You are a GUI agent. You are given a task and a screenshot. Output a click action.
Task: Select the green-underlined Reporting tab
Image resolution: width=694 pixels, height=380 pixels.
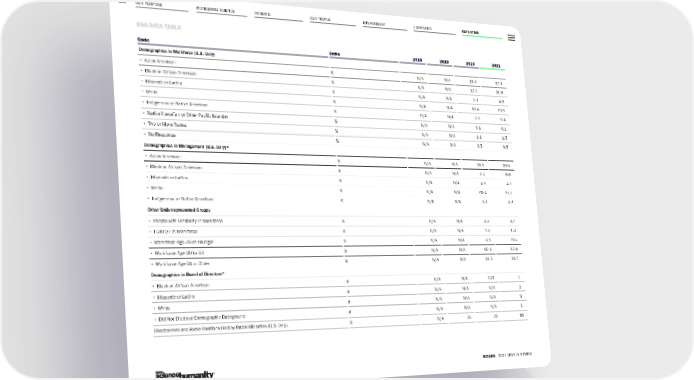pos(470,32)
